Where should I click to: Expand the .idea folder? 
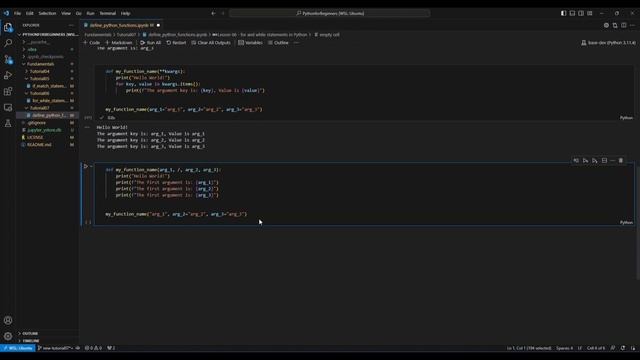pos(32,49)
